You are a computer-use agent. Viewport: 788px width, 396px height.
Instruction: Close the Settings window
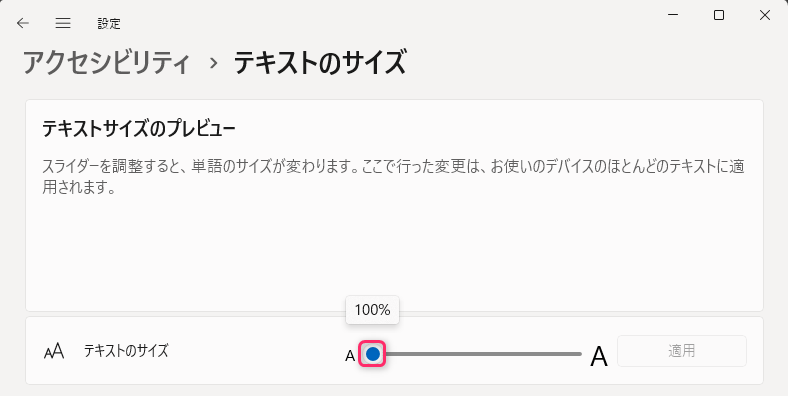click(x=764, y=15)
